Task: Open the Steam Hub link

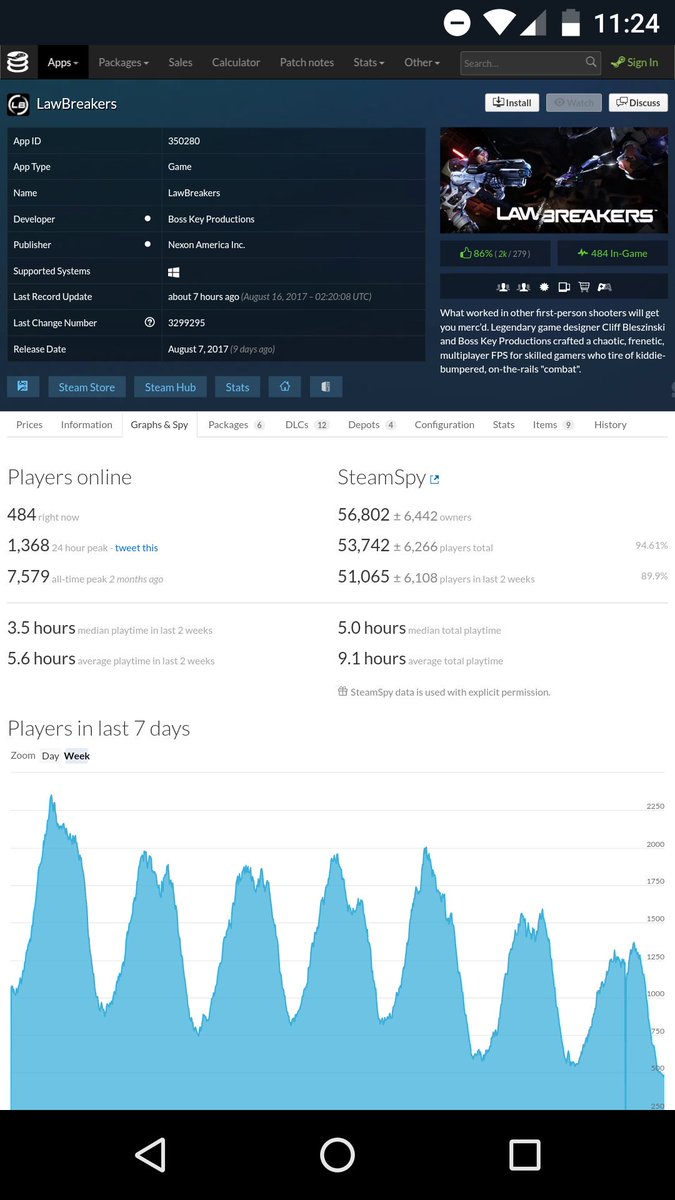Action: pyautogui.click(x=170, y=387)
